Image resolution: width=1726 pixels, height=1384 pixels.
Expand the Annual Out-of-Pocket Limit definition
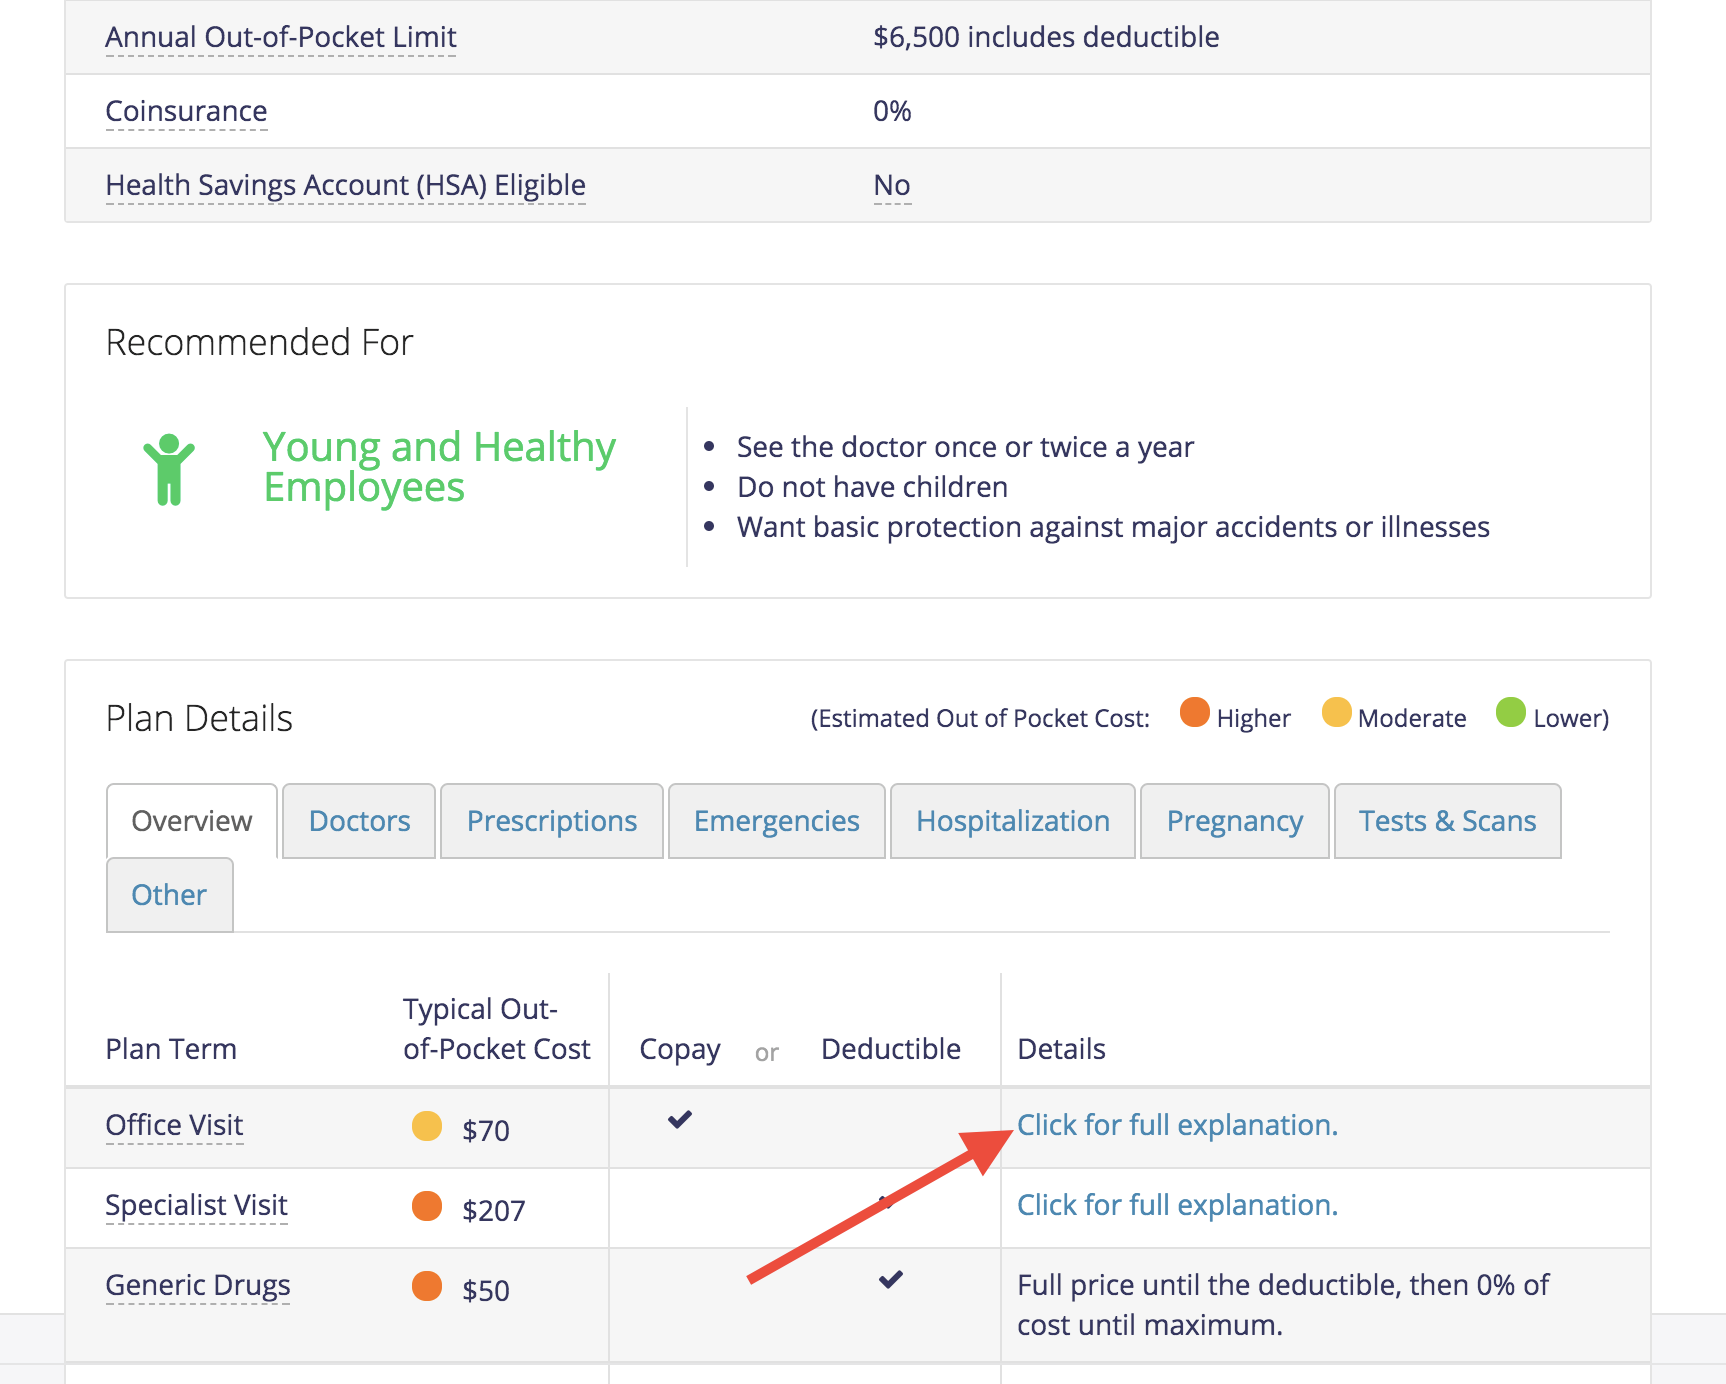click(x=280, y=37)
